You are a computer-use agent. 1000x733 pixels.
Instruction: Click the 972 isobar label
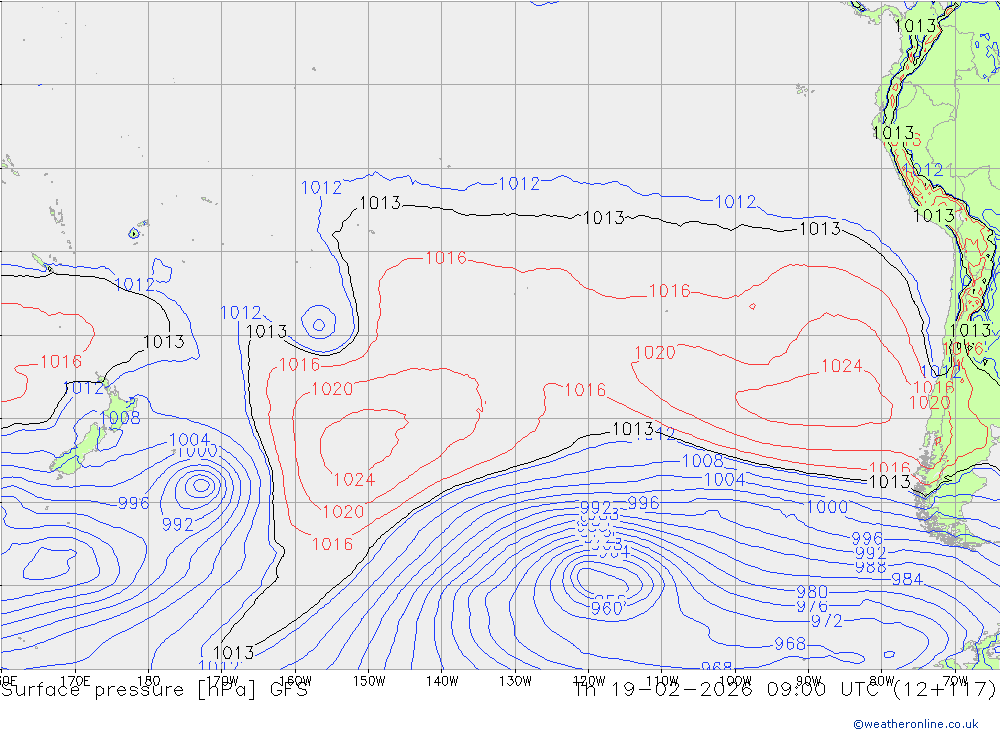pyautogui.click(x=827, y=621)
